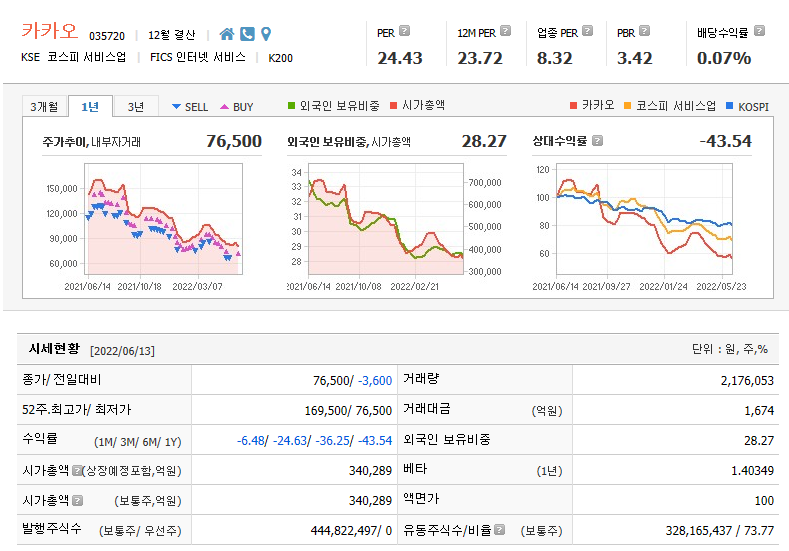Open the 상대수익률 help icon
Viewport: 789px width, 551px height.
tap(597, 140)
